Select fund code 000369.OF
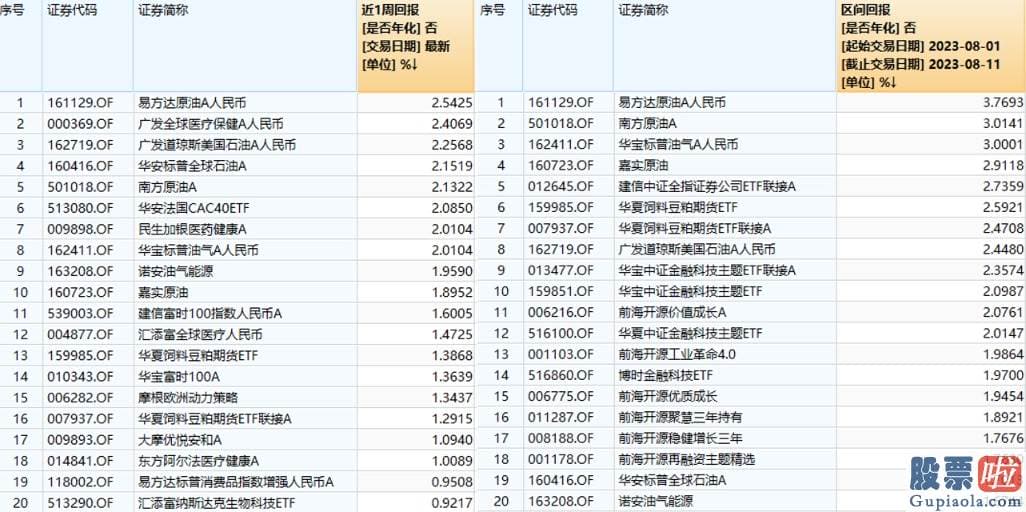Screen dimensions: 1026x512 pos(80,123)
